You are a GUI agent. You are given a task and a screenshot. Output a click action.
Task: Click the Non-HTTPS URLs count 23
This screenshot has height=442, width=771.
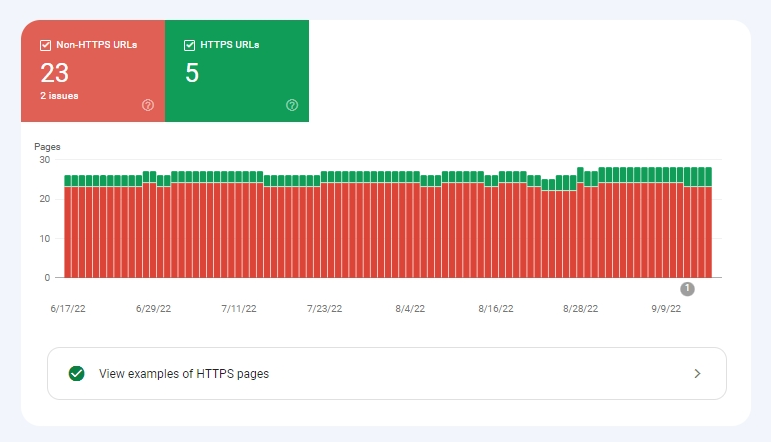pos(55,73)
